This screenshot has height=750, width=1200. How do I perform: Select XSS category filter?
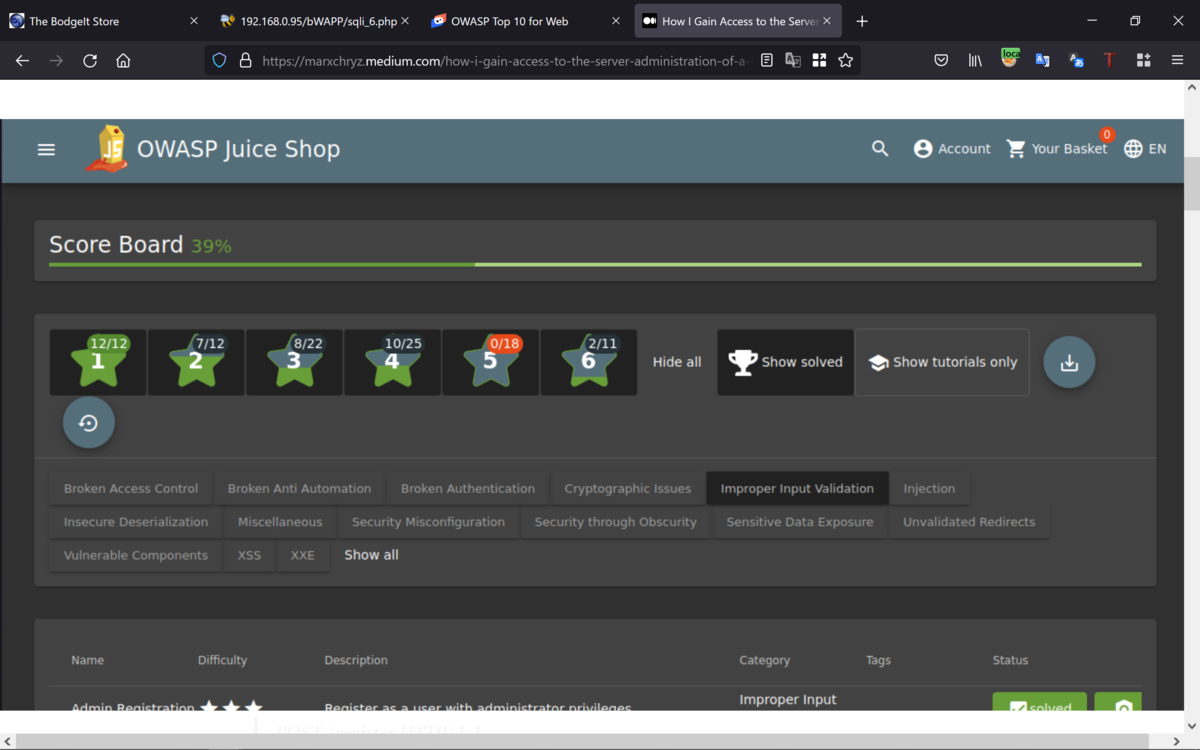[x=249, y=555]
